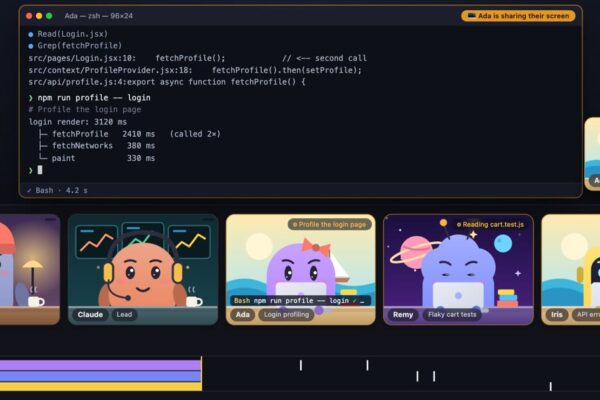Open Claude's video tile with the headset character

coord(143,269)
